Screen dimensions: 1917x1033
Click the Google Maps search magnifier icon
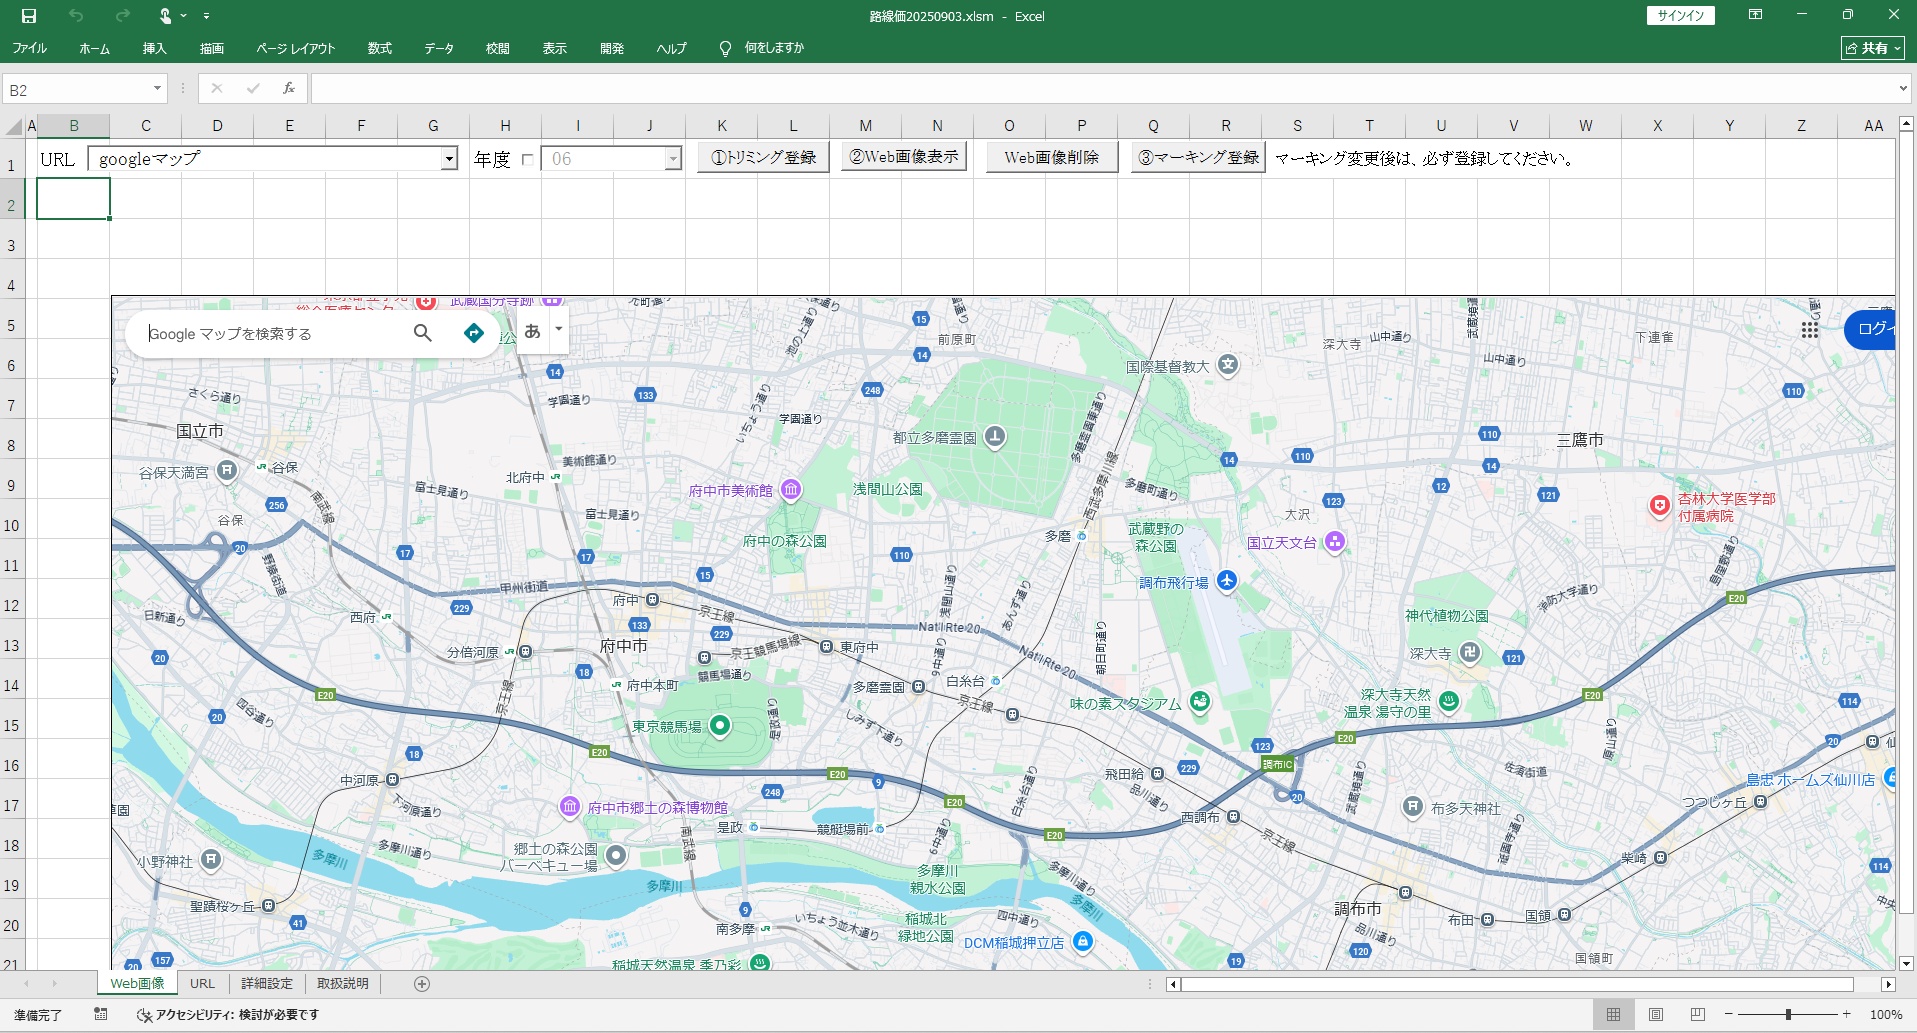(x=423, y=333)
